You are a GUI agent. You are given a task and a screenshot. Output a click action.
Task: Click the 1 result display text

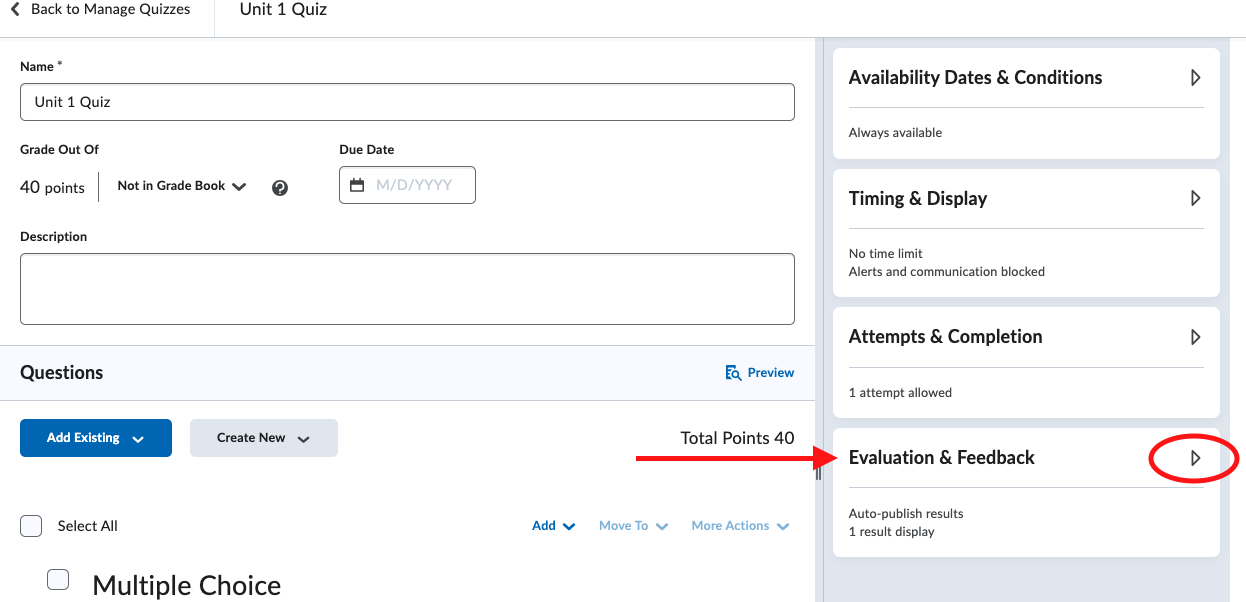(x=891, y=532)
